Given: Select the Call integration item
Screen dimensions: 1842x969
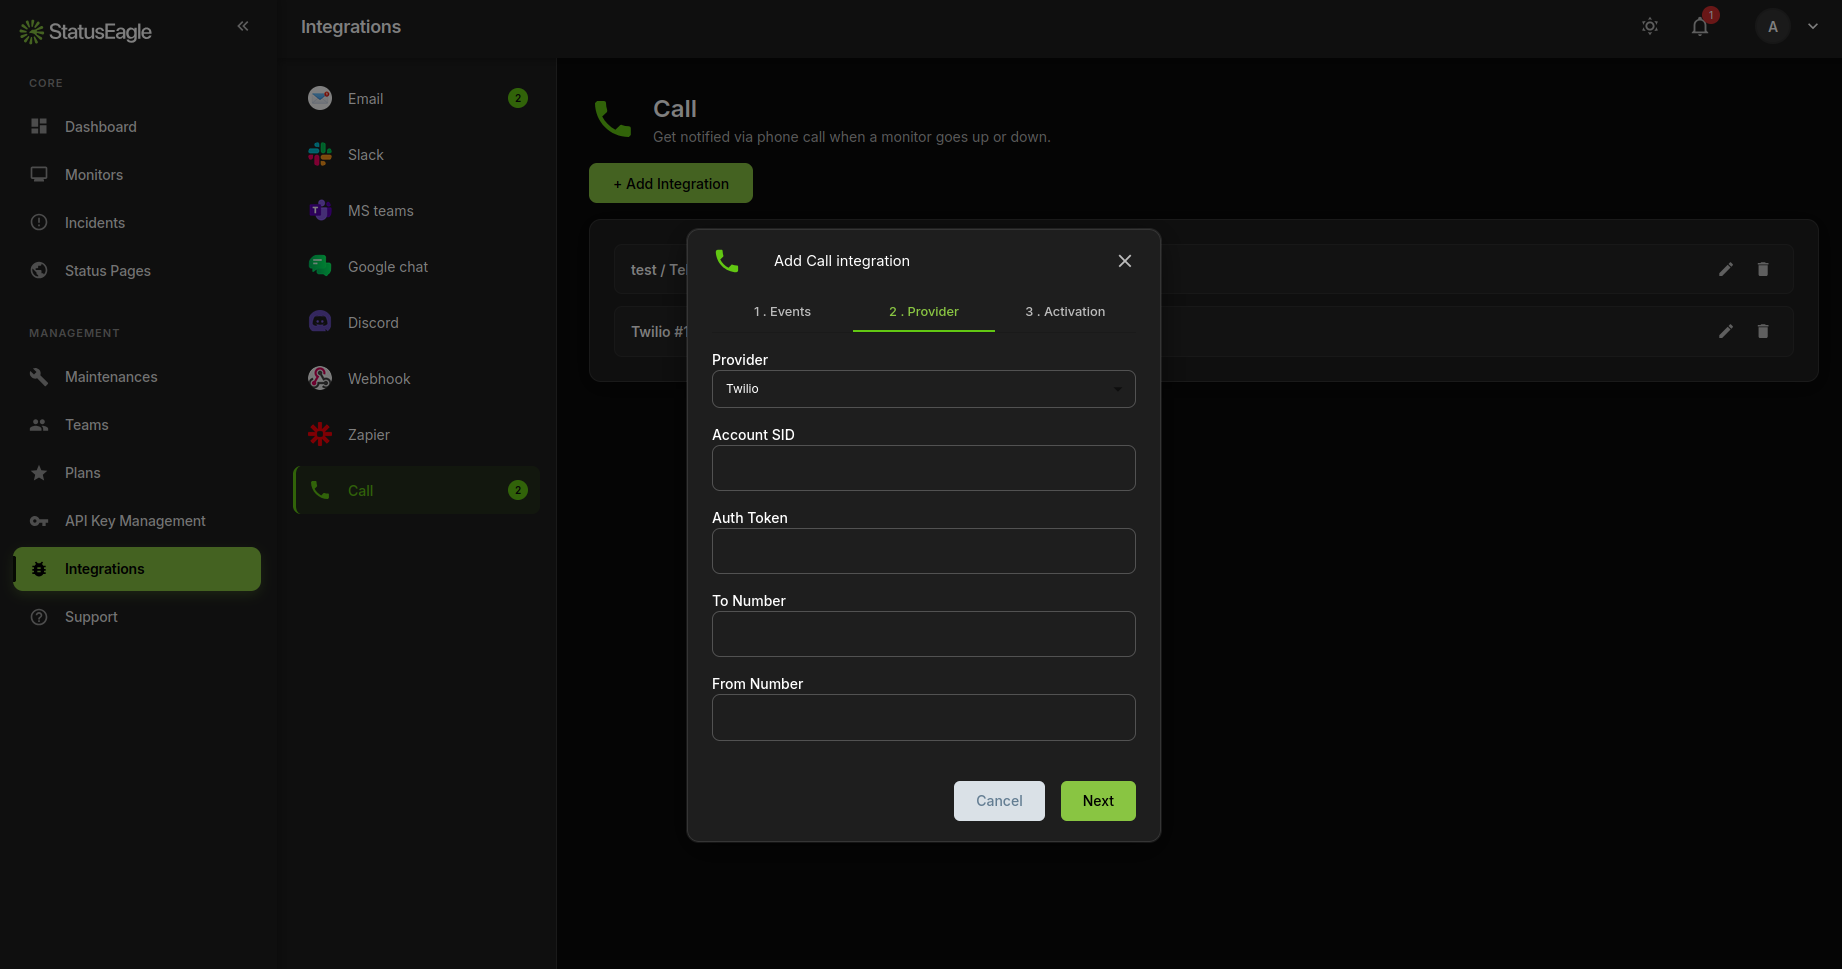Looking at the screenshot, I should [417, 490].
